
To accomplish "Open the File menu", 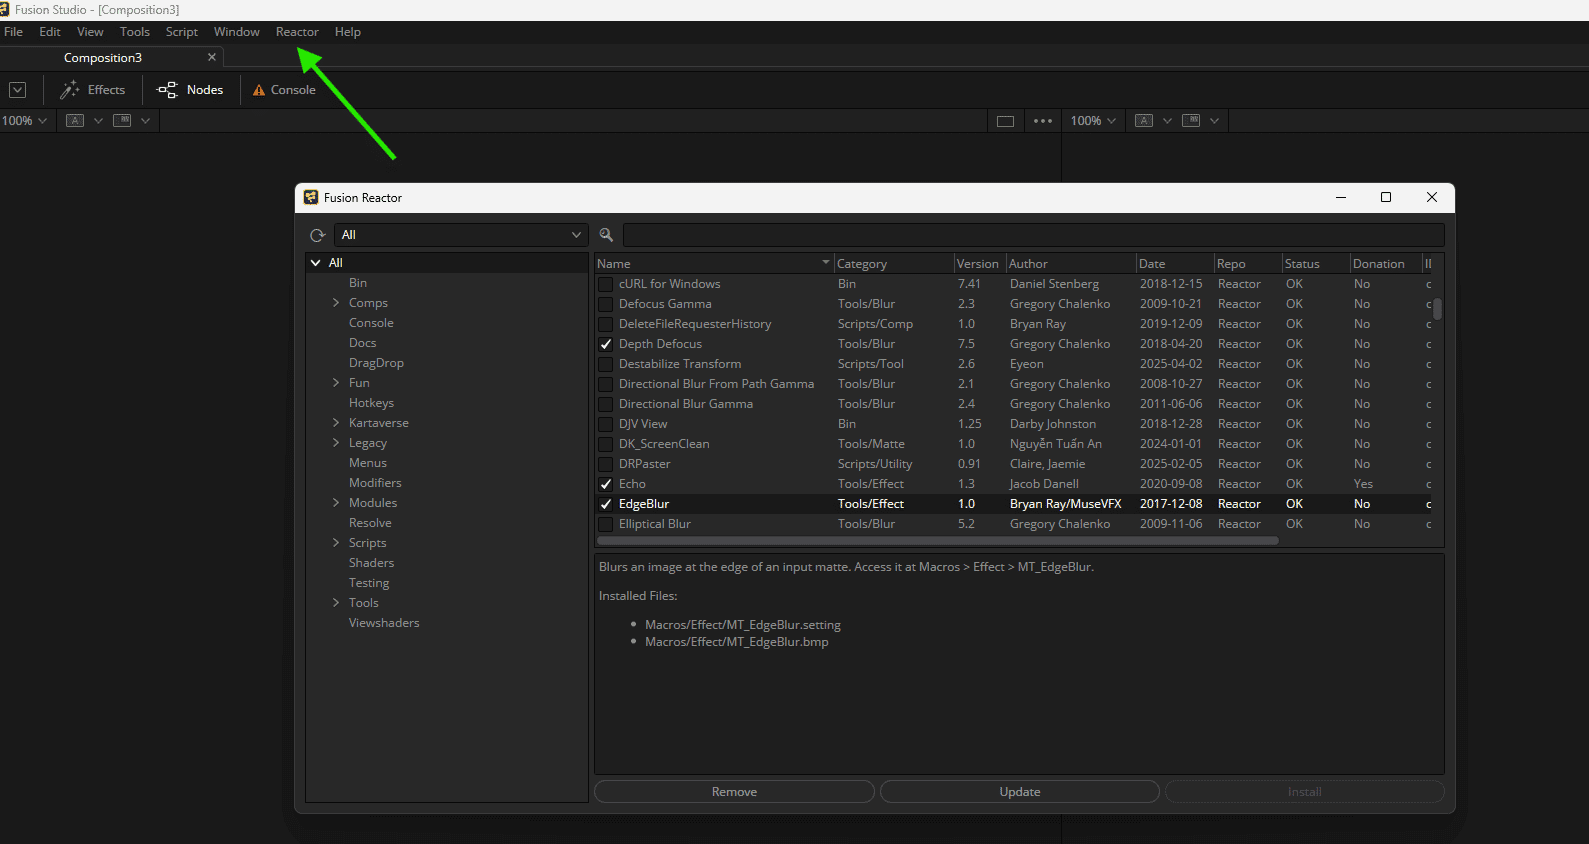I will [14, 32].
